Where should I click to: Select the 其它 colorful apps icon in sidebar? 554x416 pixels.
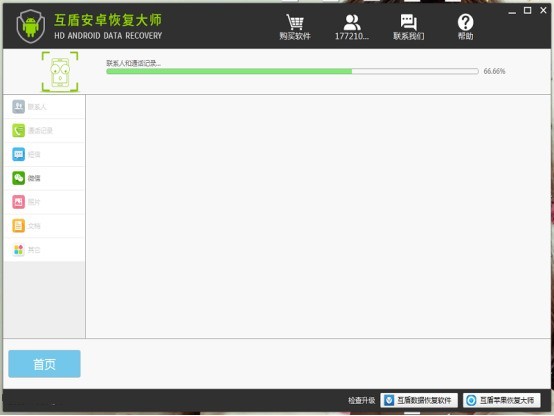click(18, 250)
